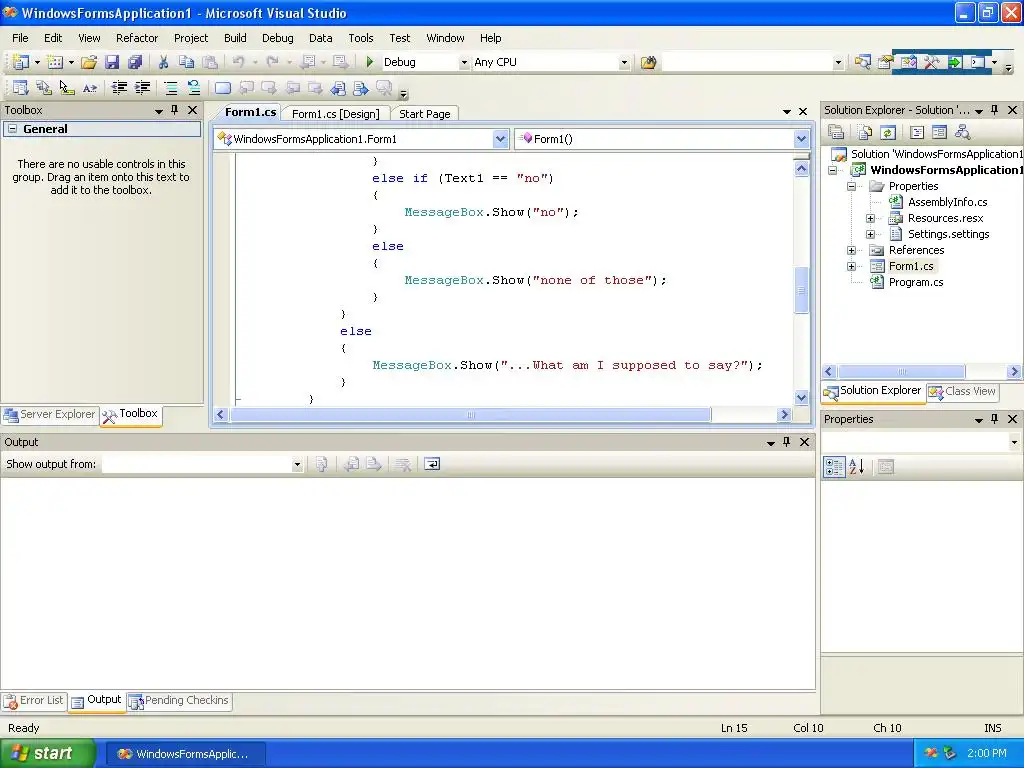Increase line indent in the text editor toolbar

coord(142,88)
